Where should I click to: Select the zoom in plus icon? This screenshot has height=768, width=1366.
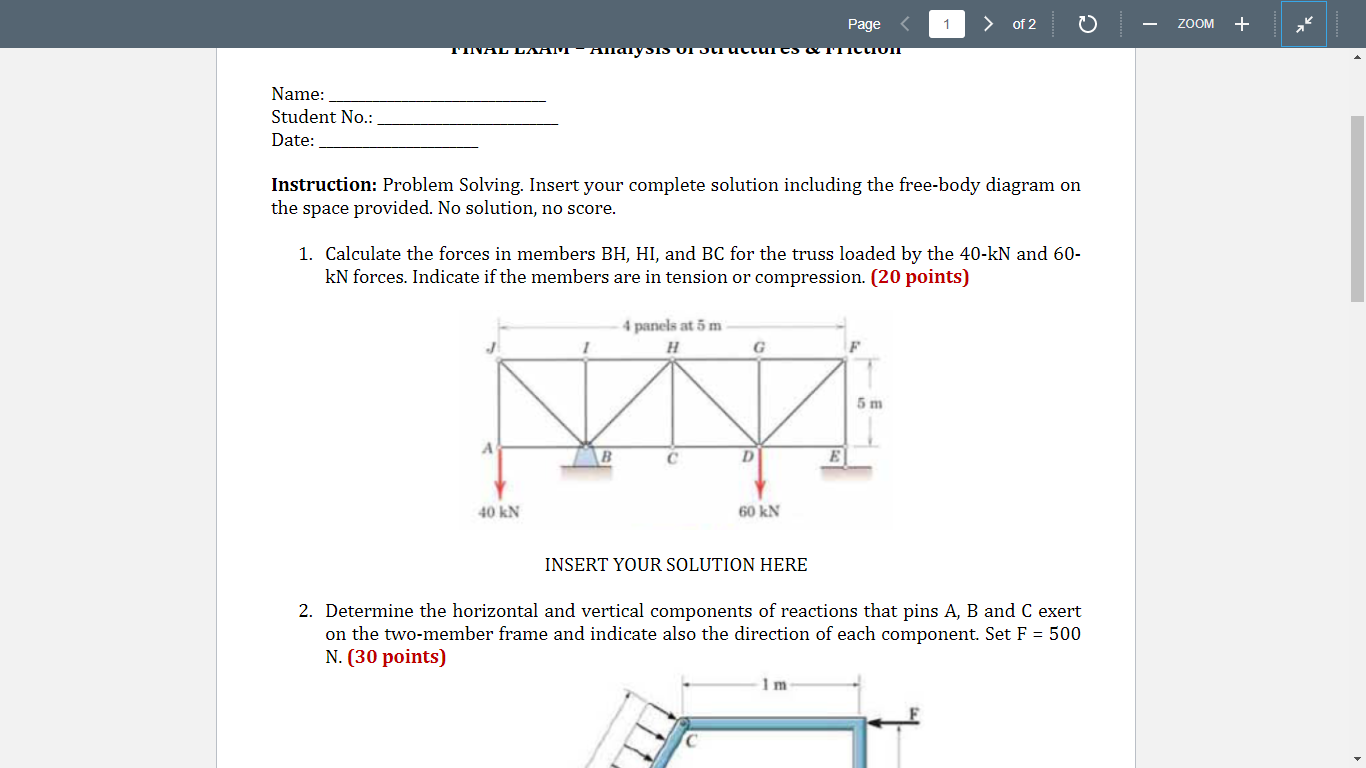(x=1241, y=23)
